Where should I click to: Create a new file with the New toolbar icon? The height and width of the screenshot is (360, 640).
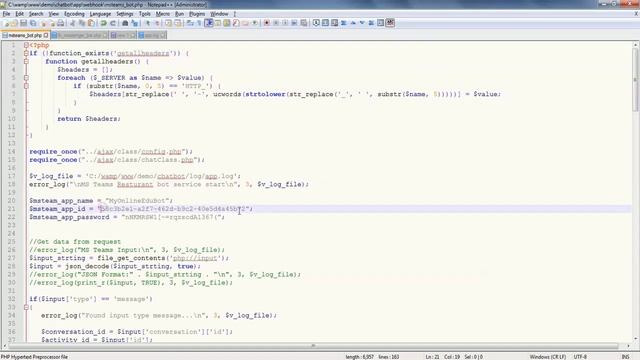point(6,23)
